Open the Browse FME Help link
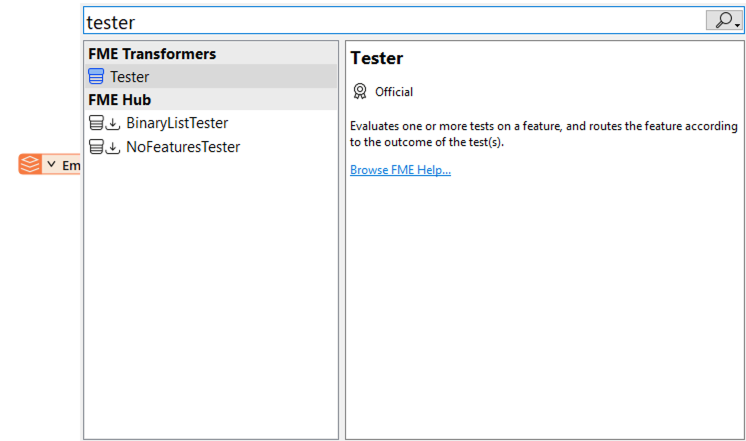The width and height of the screenshot is (746, 441). pyautogui.click(x=400, y=170)
